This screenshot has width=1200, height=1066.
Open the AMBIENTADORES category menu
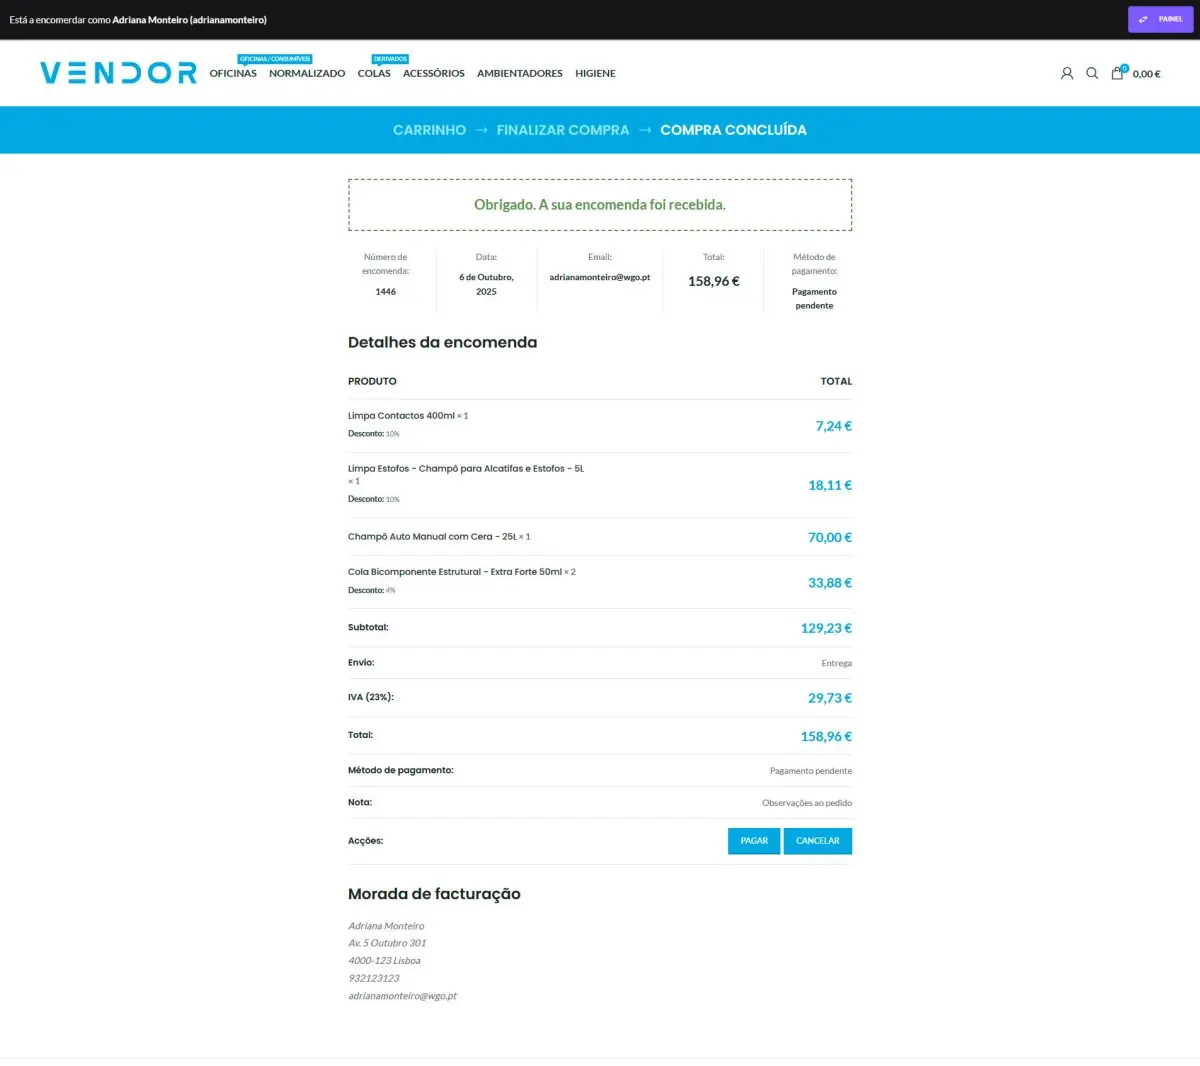[x=519, y=73]
